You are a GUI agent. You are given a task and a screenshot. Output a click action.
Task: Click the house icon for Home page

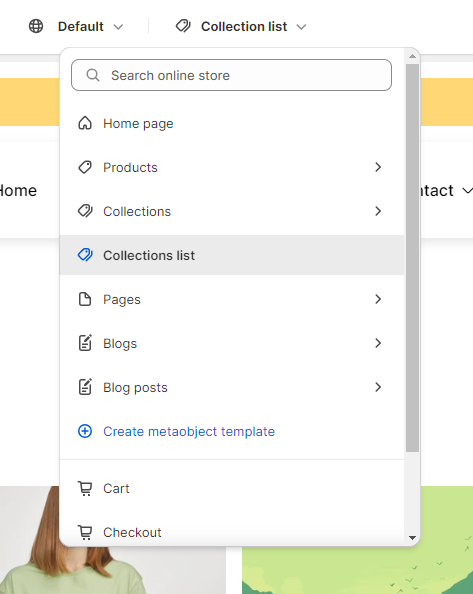85,123
